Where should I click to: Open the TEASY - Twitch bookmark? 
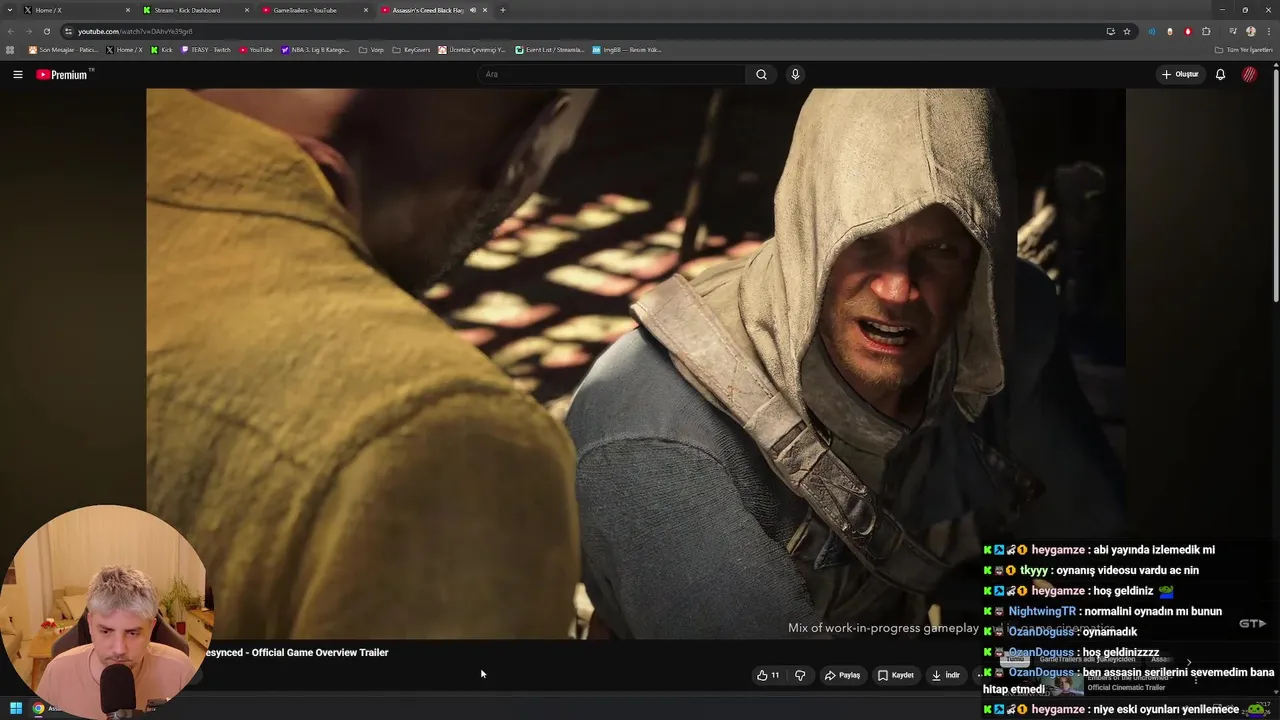(x=205, y=49)
